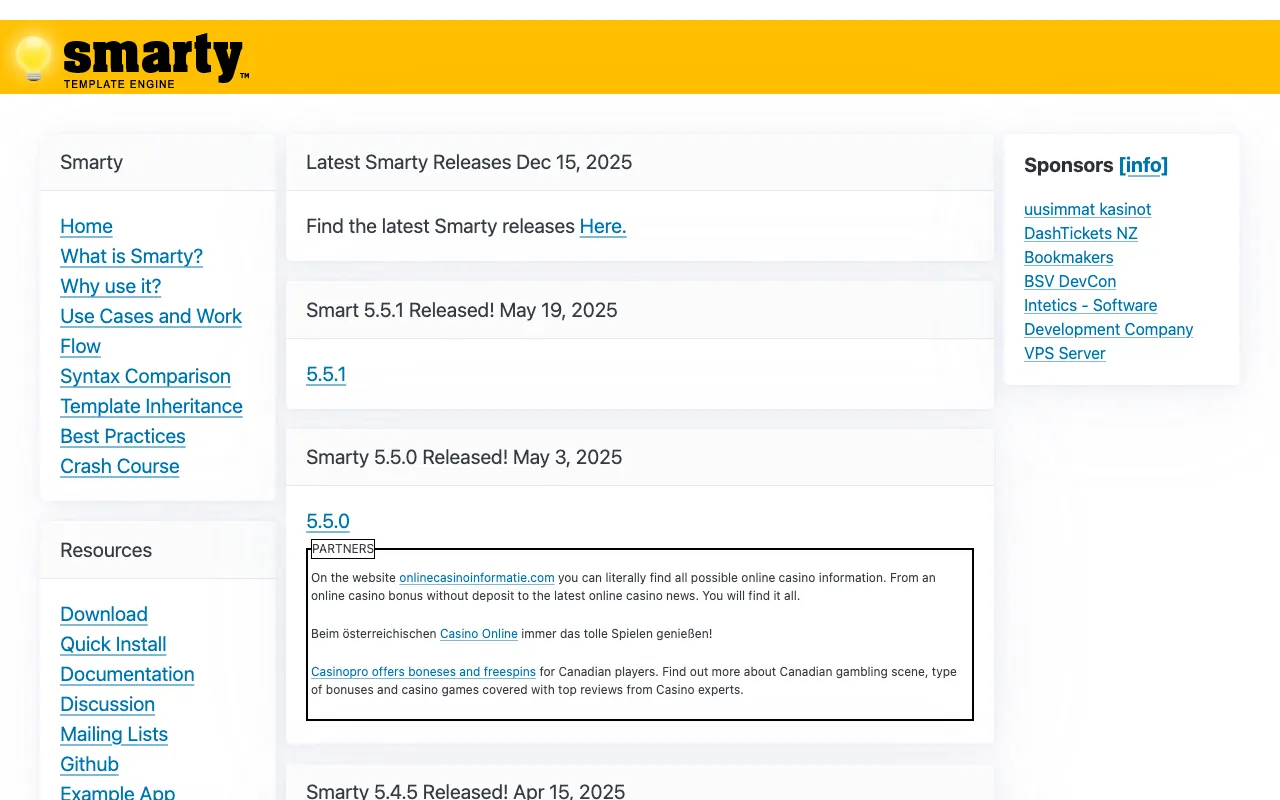Go to the Discussion link
The width and height of the screenshot is (1280, 800).
[107, 704]
